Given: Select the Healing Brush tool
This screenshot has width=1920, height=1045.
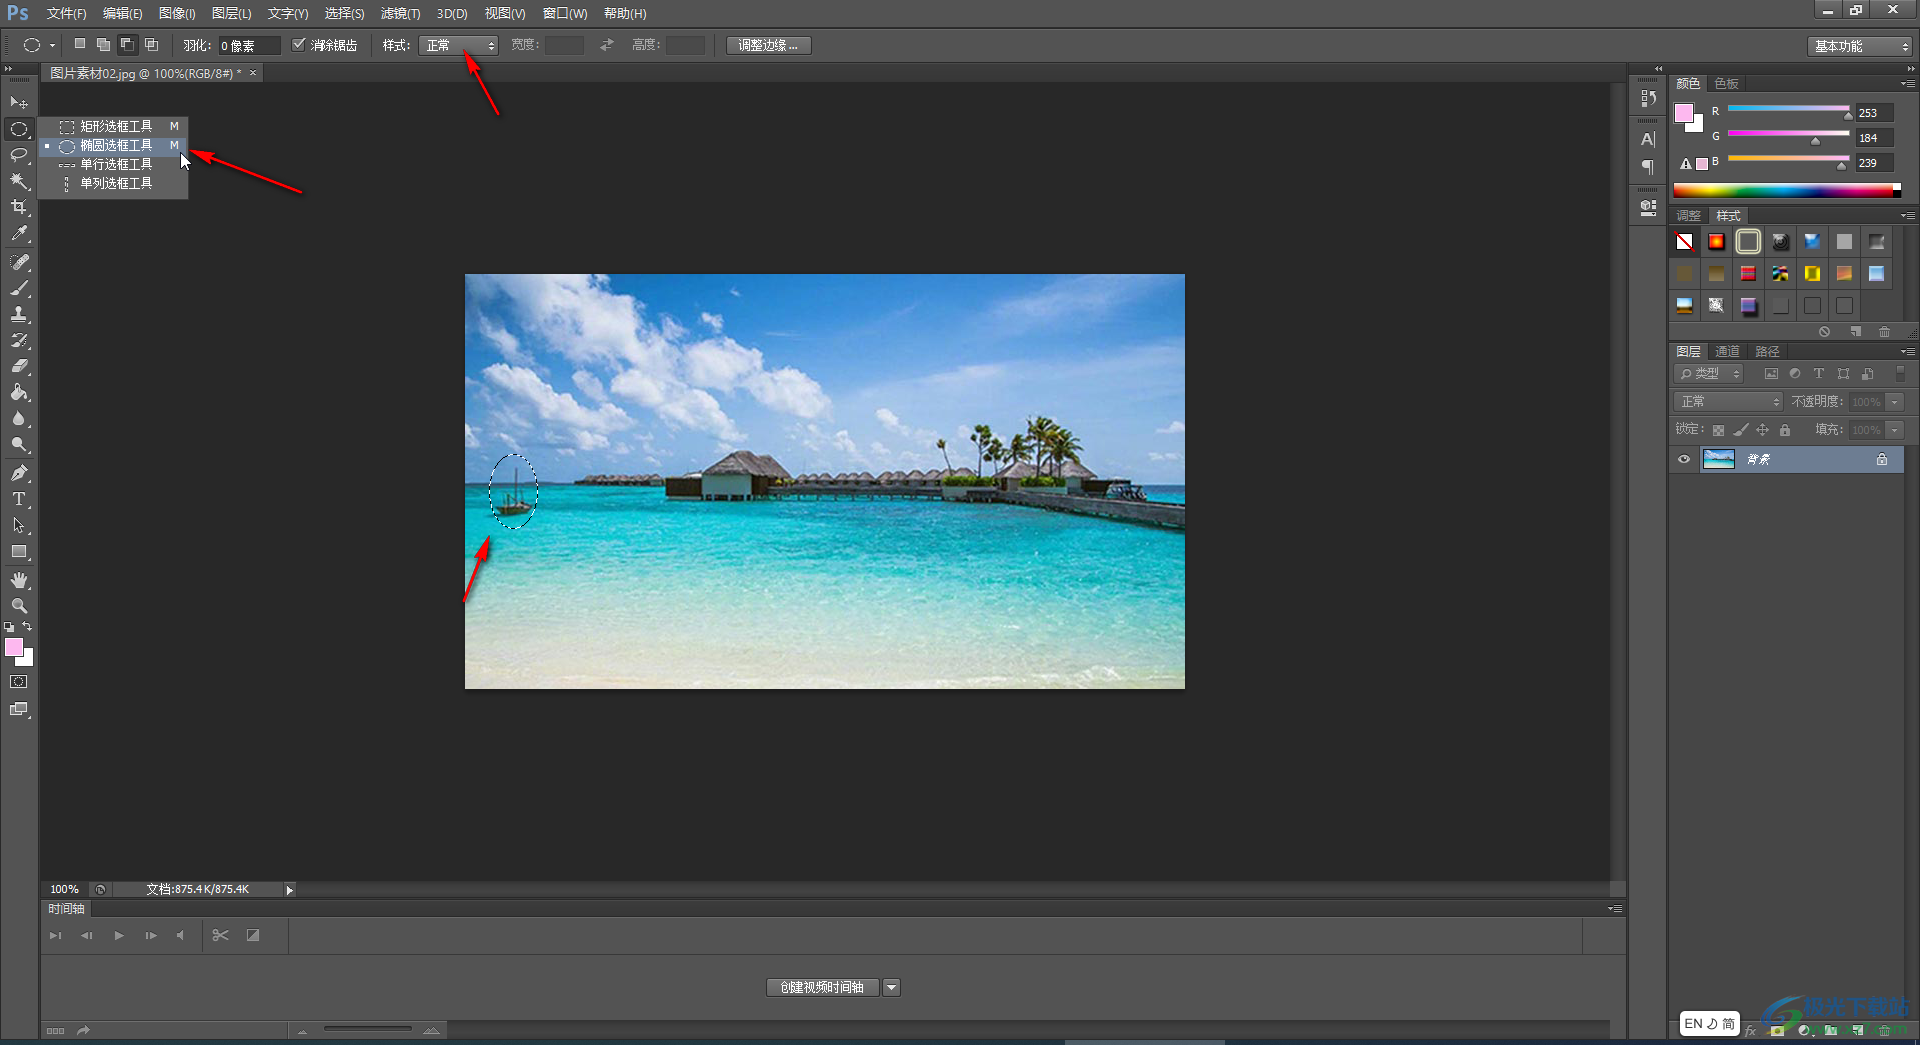Looking at the screenshot, I should point(19,262).
